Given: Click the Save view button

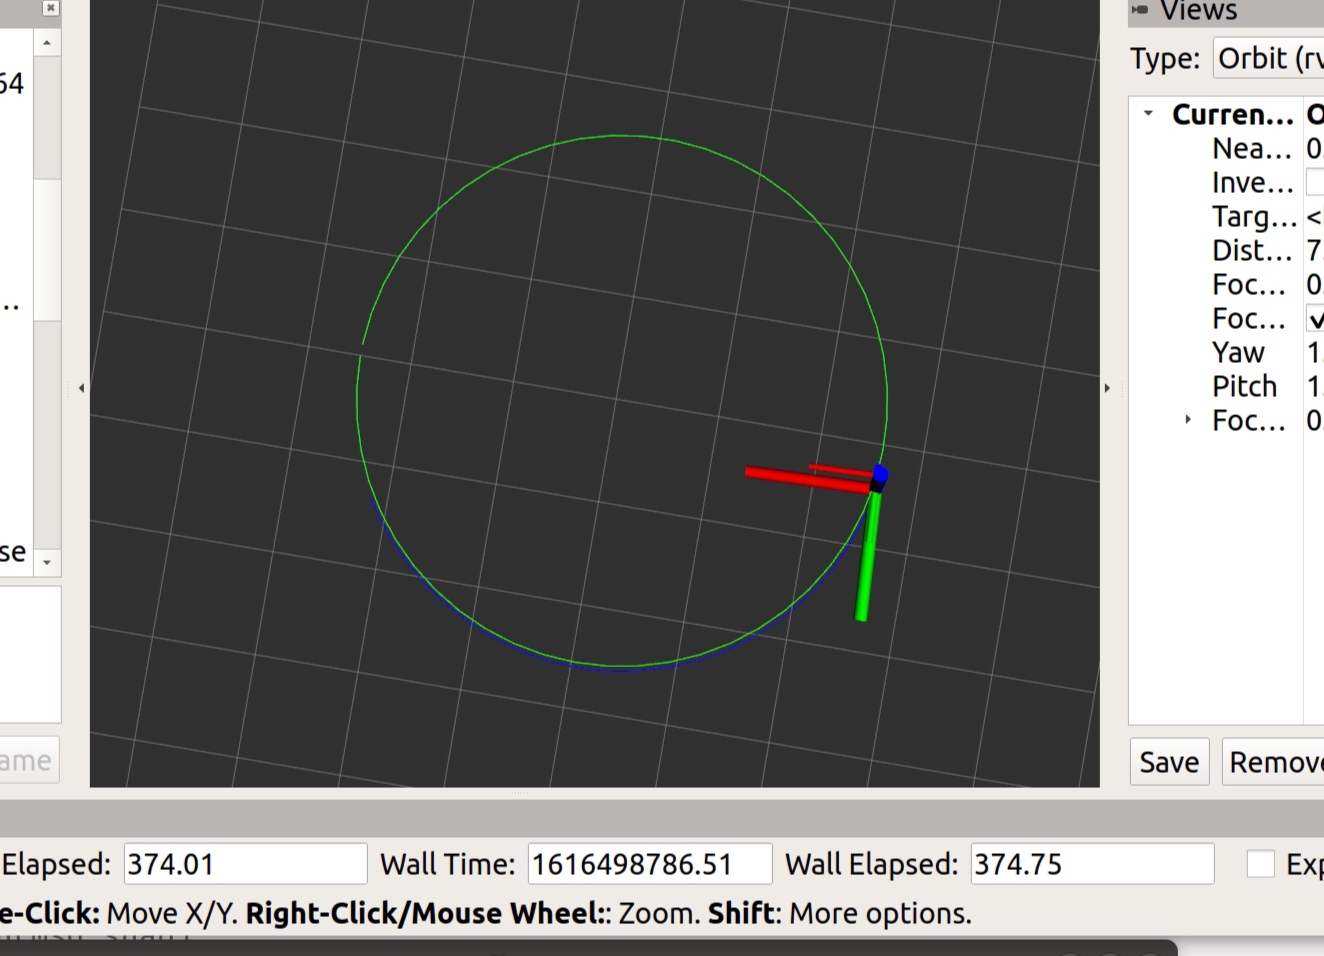Looking at the screenshot, I should tap(1168, 761).
